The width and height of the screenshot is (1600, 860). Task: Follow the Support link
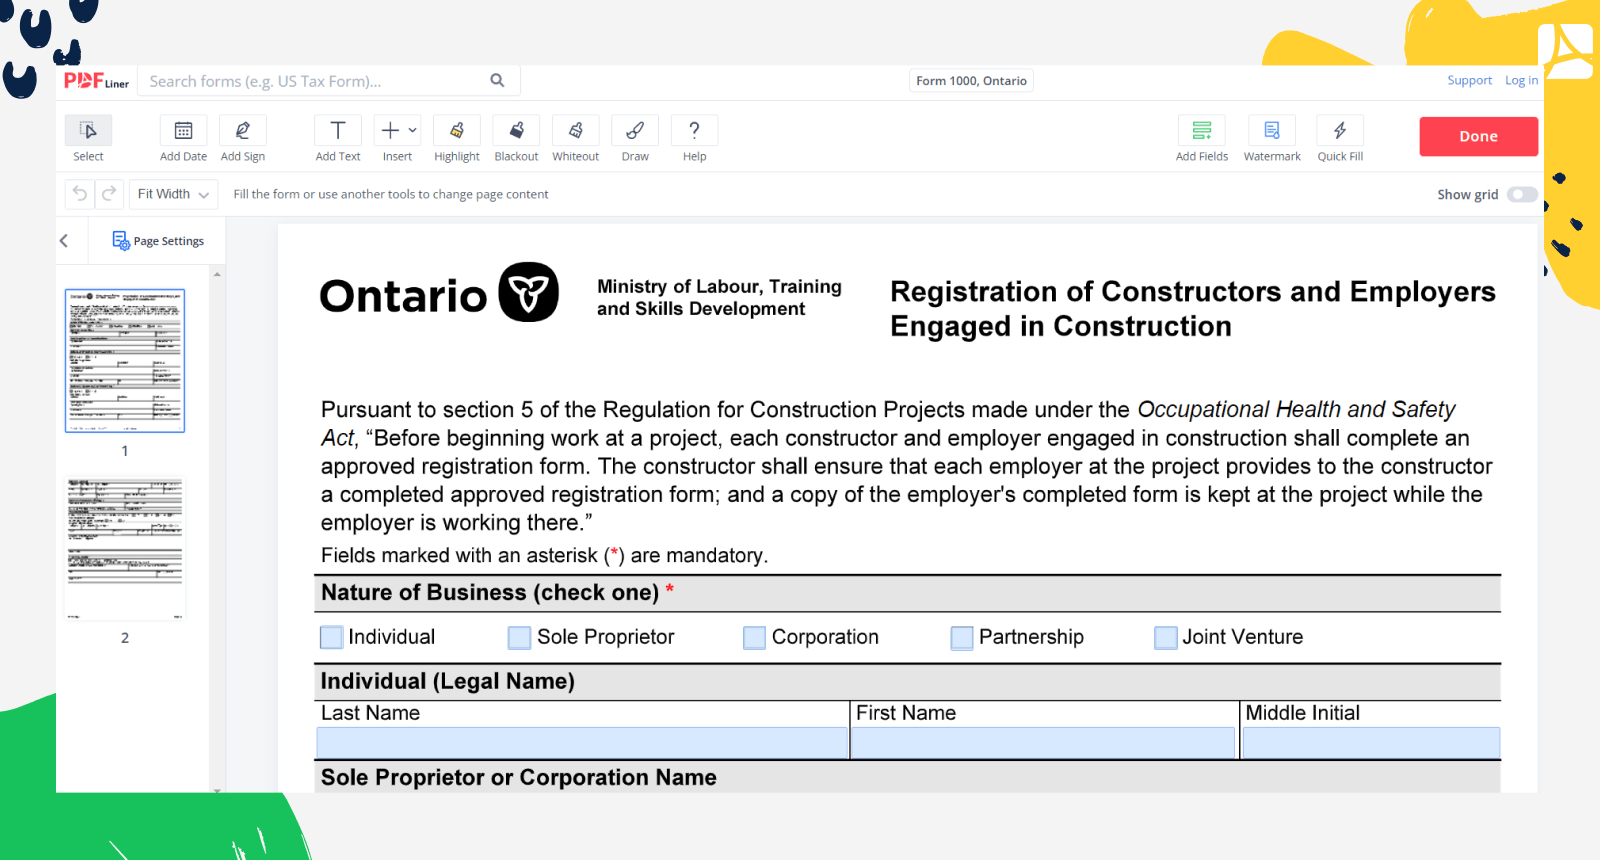(1469, 81)
